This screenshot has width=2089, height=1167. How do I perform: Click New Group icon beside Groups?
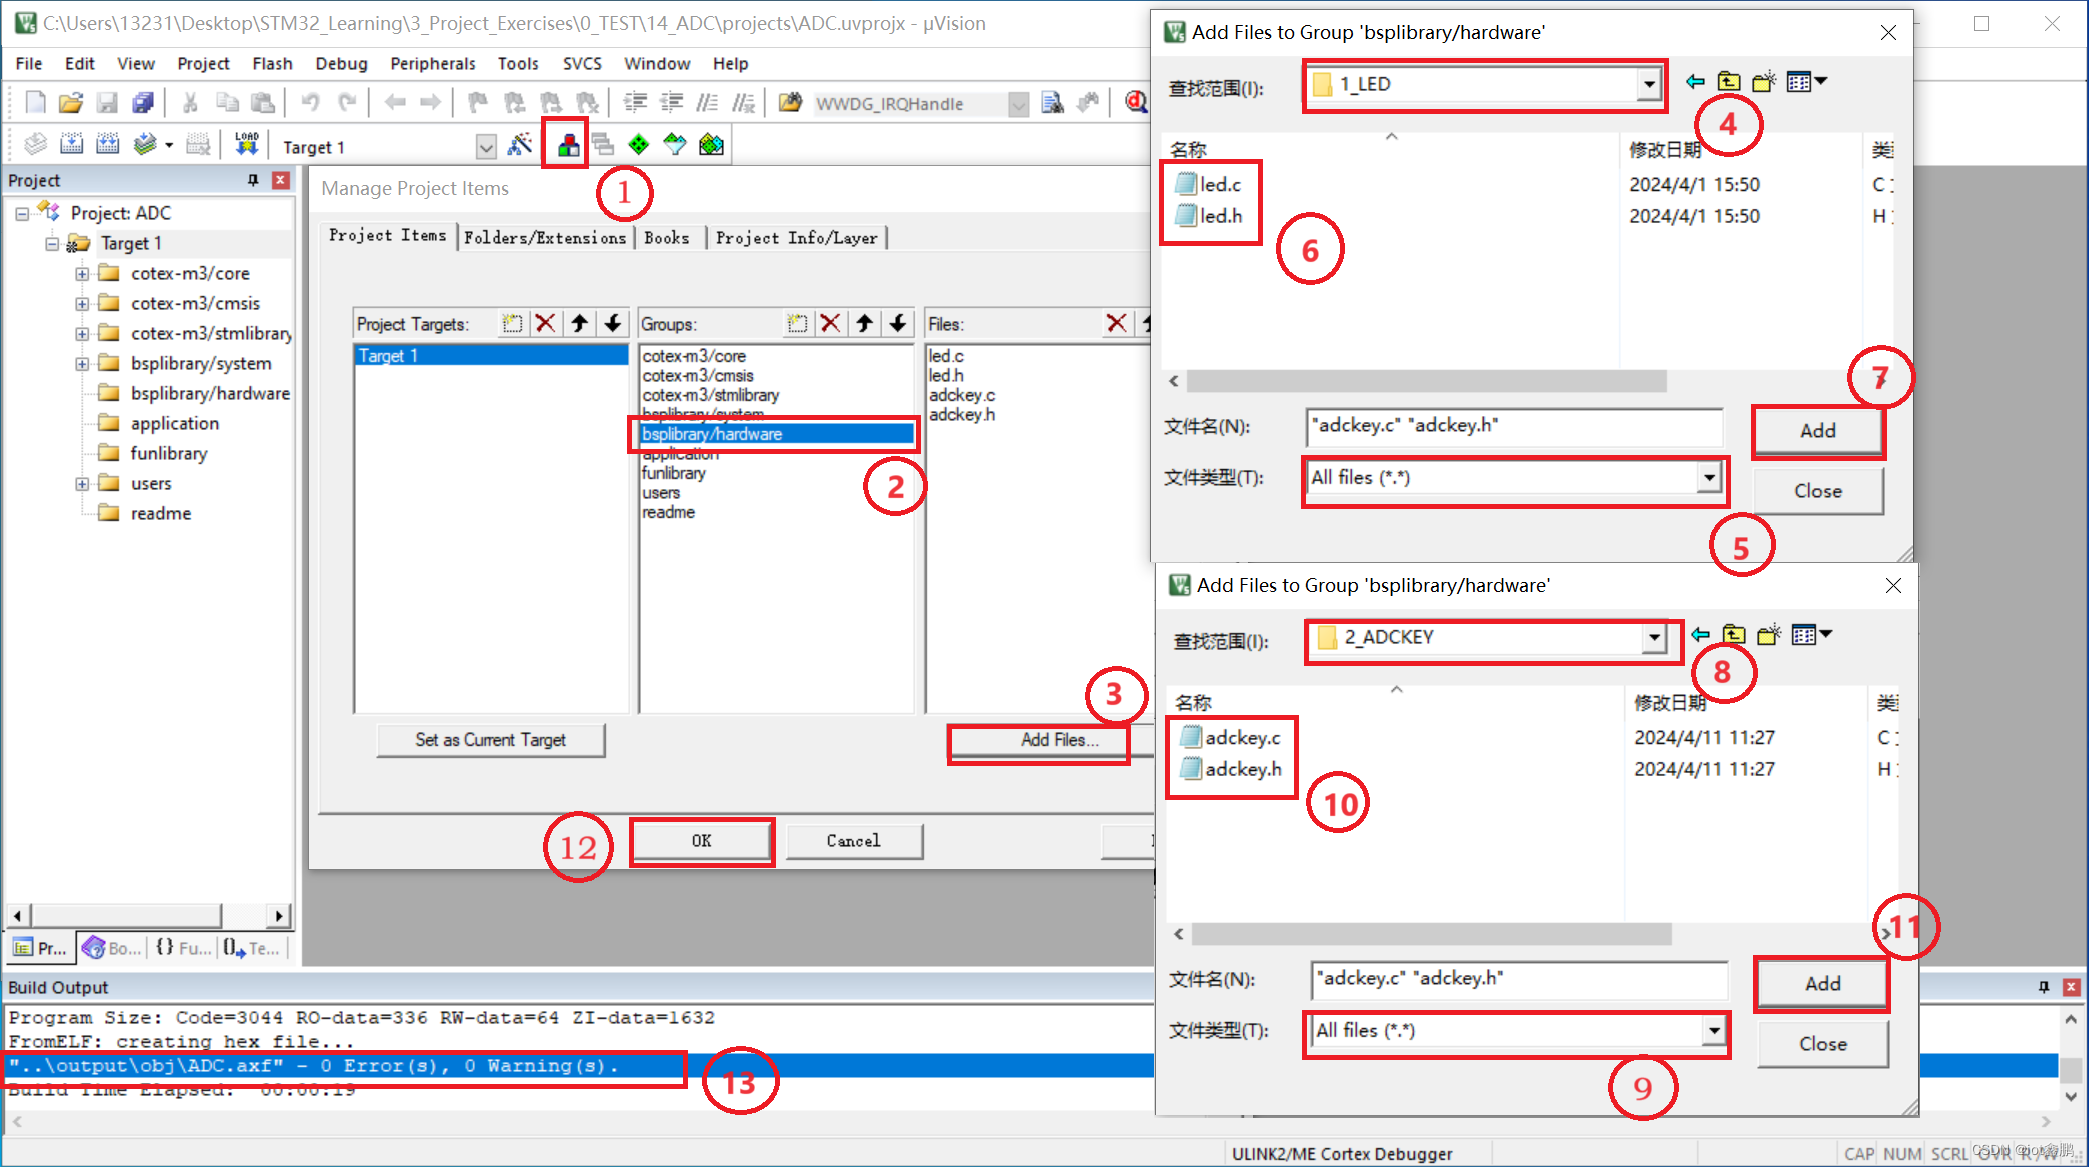[797, 323]
